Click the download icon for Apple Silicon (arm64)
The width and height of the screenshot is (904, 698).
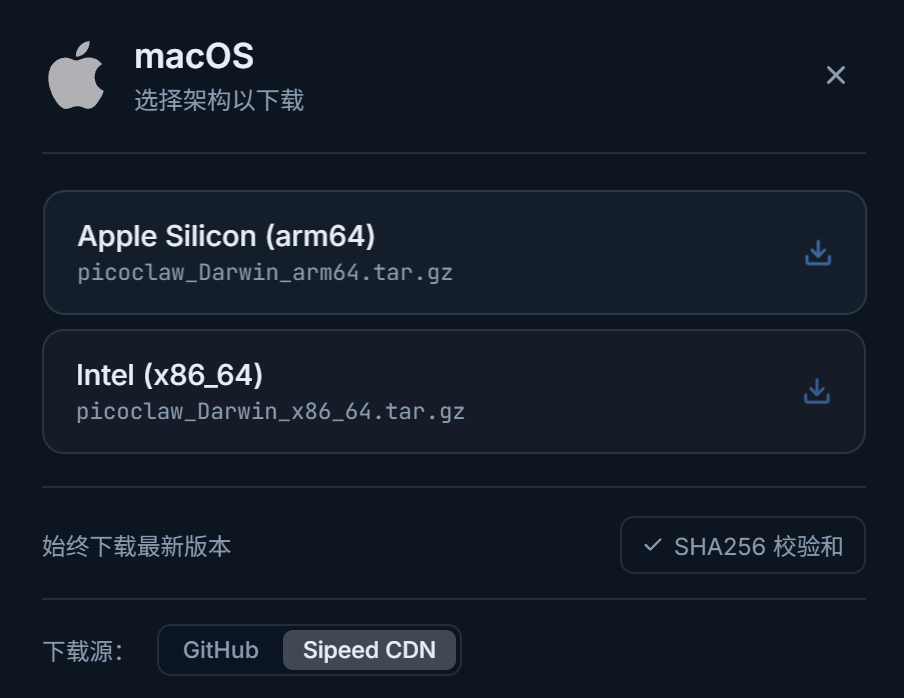818,254
